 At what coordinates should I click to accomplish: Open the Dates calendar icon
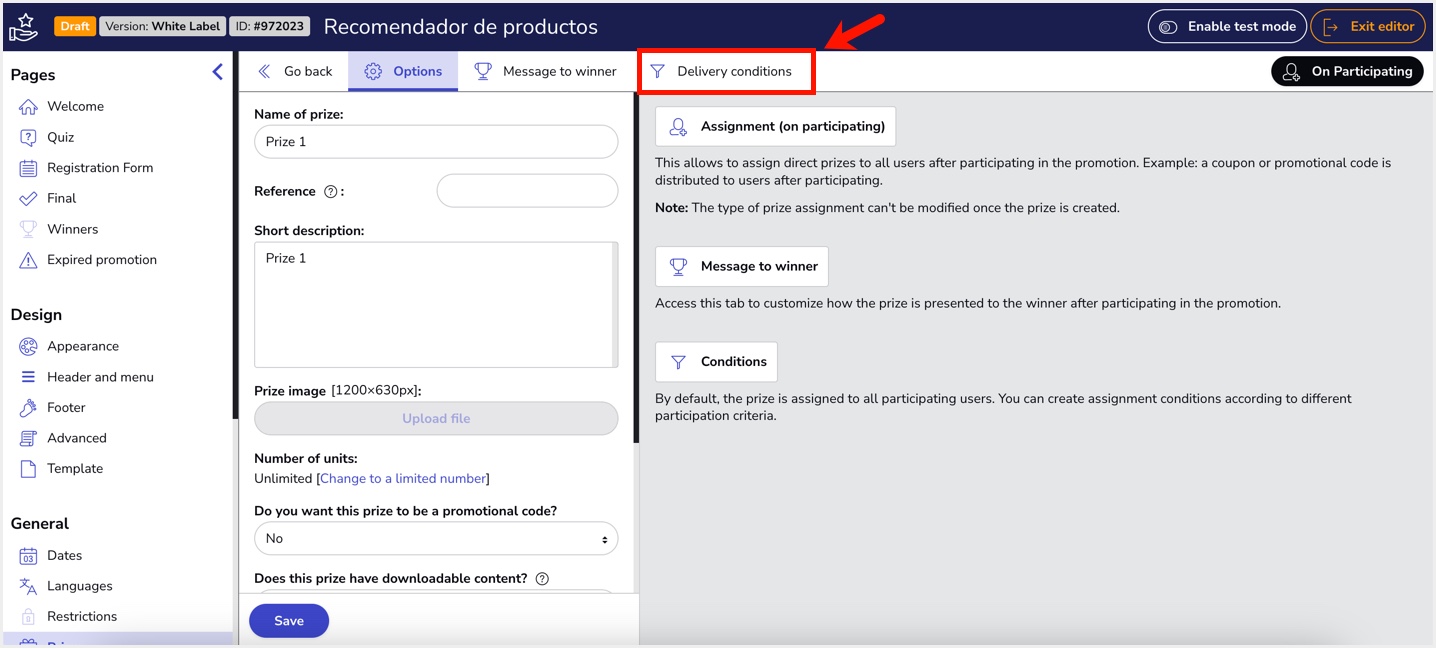pyautogui.click(x=29, y=555)
